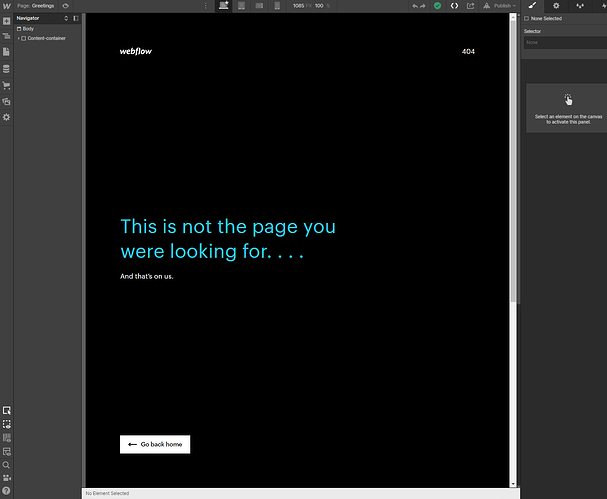Switch to the mobile landscape breakpoint
Image resolution: width=607 pixels, height=499 pixels.
click(259, 6)
